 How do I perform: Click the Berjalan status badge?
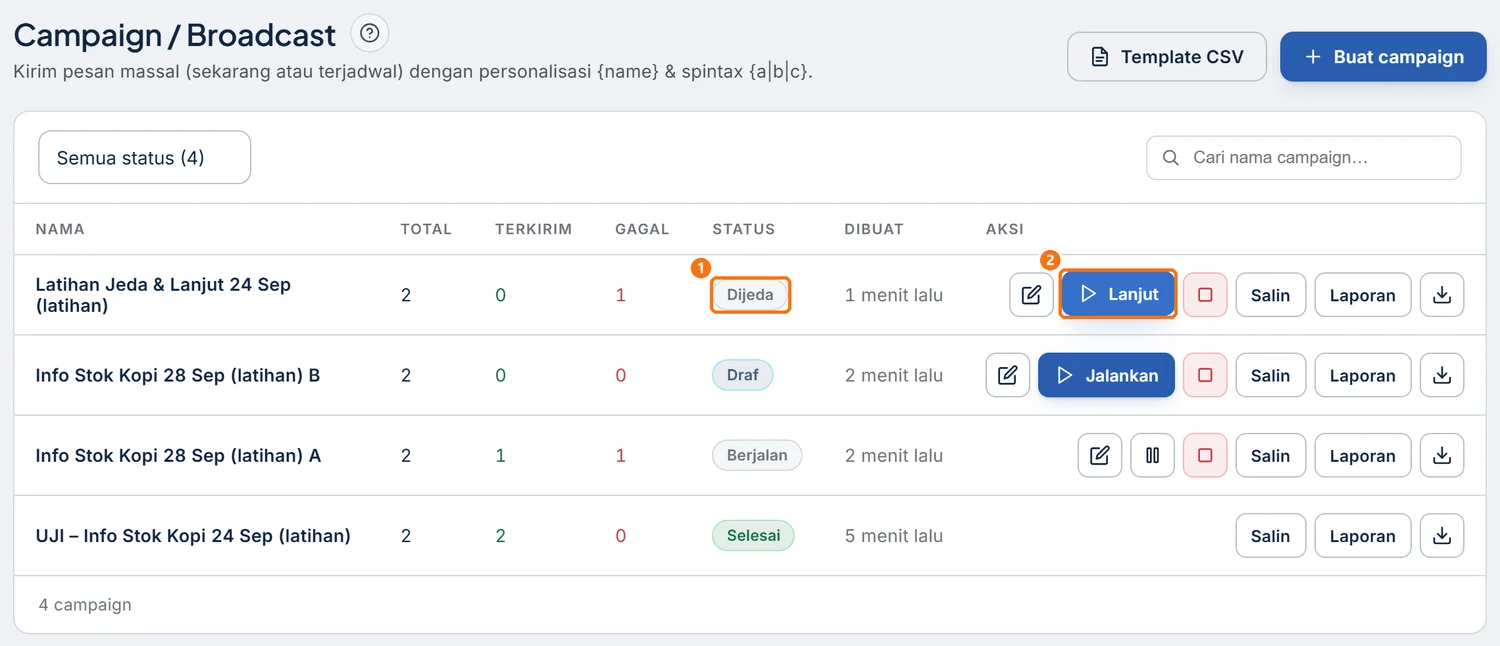click(x=757, y=455)
